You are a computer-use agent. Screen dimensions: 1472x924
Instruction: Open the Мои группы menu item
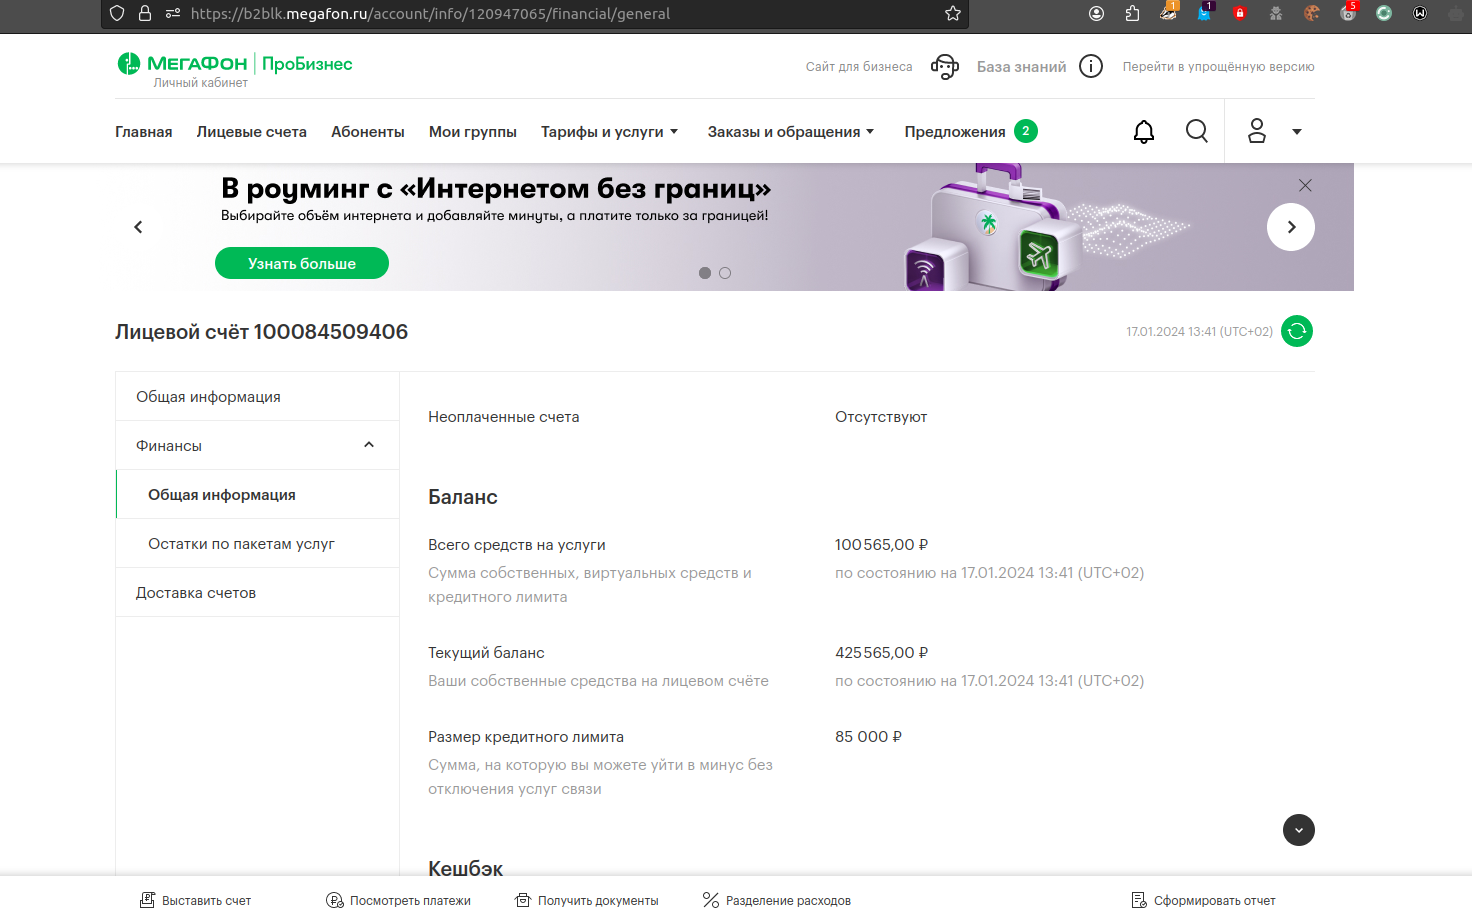coord(473,132)
